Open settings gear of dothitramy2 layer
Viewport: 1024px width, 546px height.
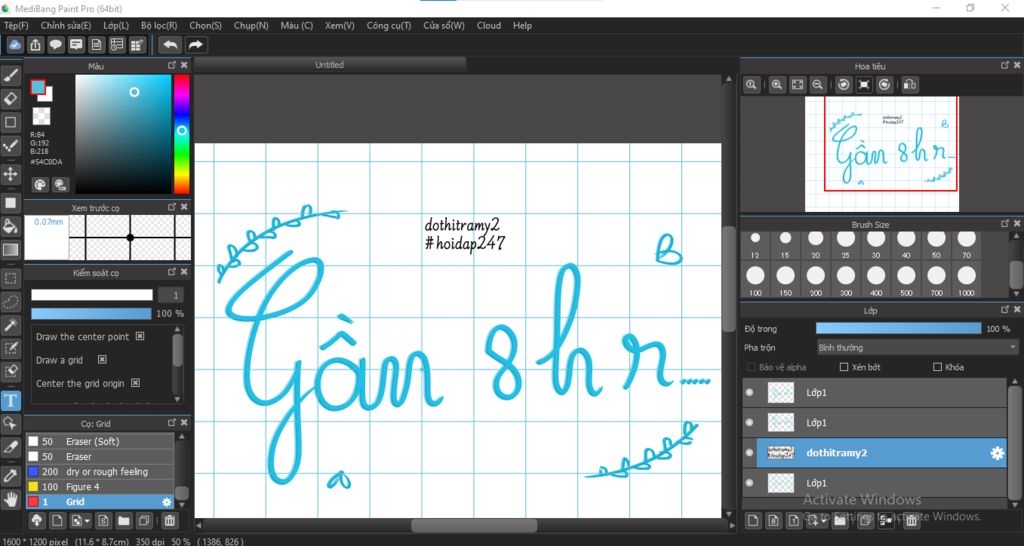(997, 453)
